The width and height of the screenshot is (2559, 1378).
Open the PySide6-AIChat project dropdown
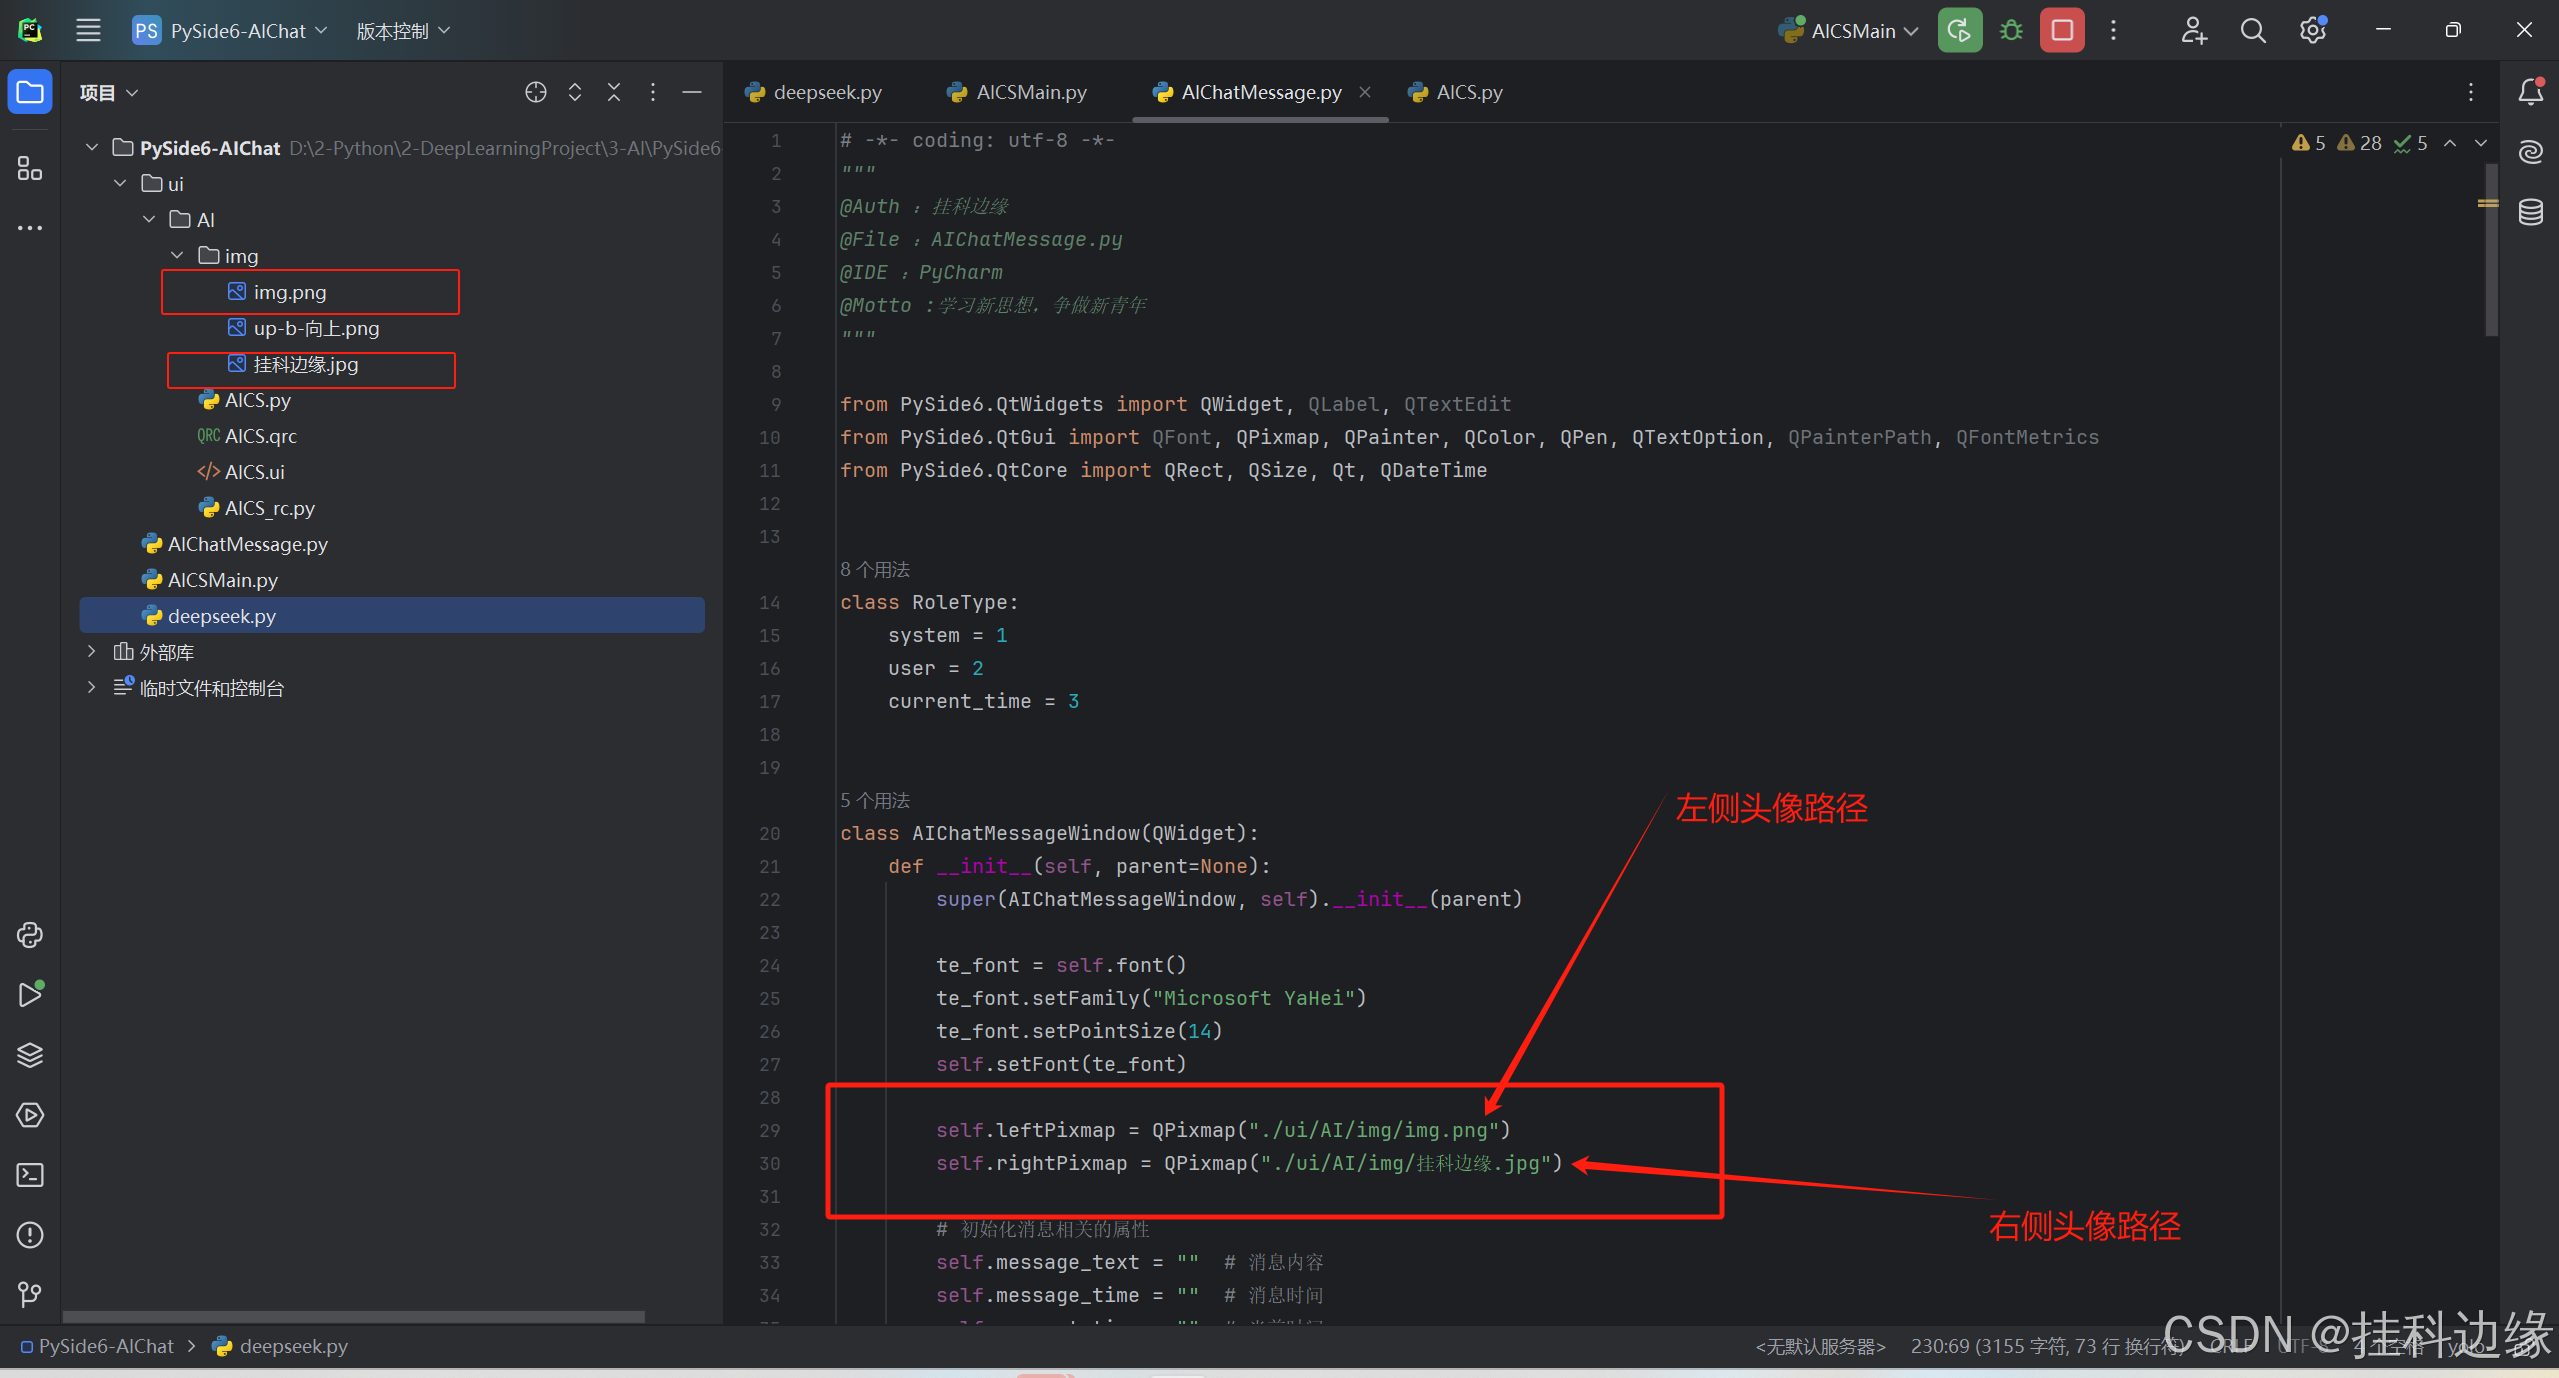[x=231, y=30]
